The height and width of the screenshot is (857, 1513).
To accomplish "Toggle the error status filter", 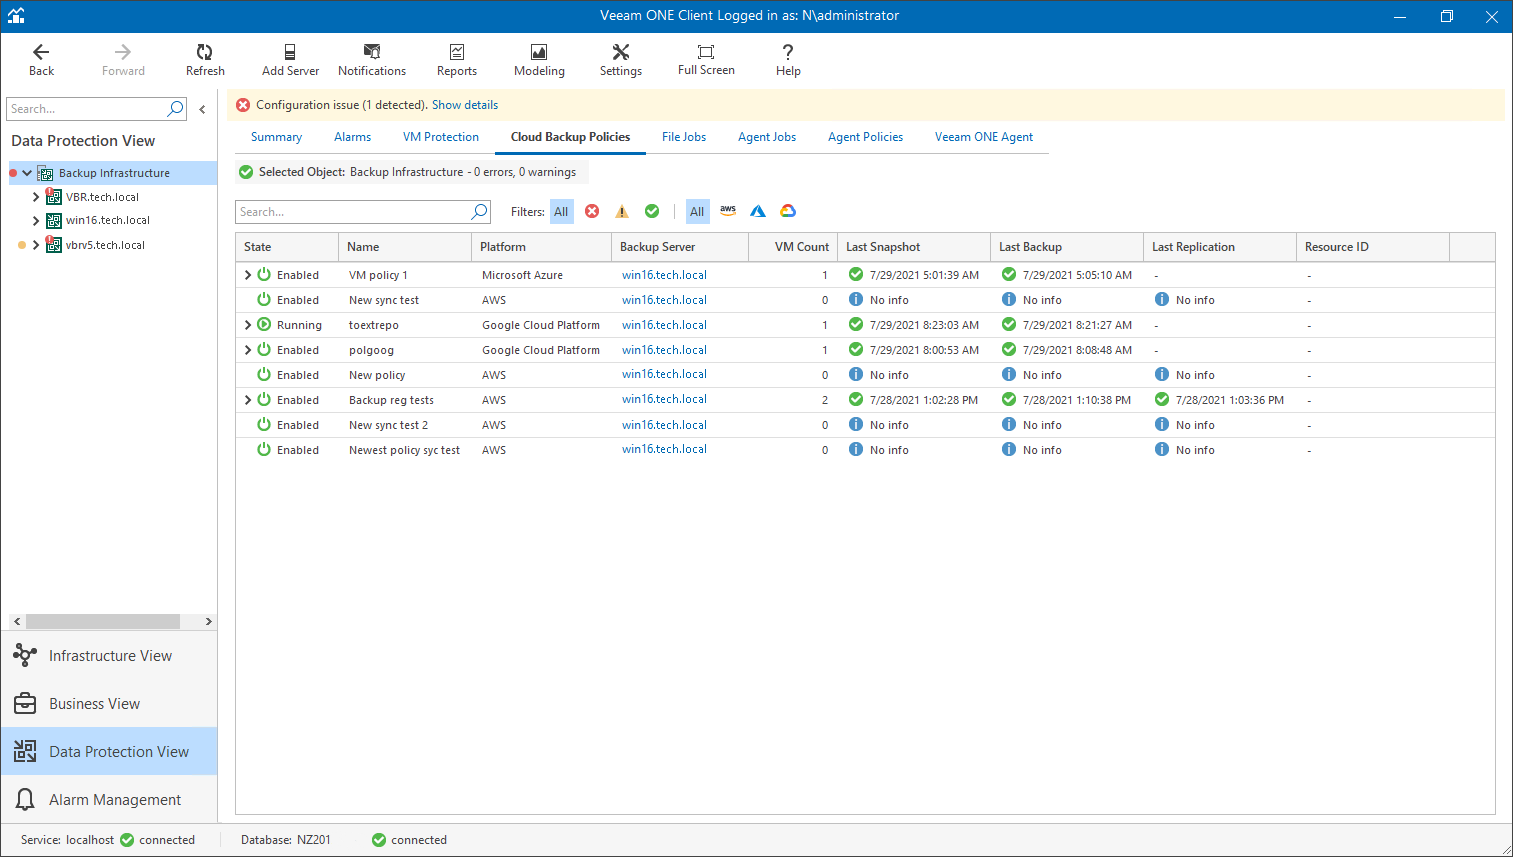I will click(592, 211).
